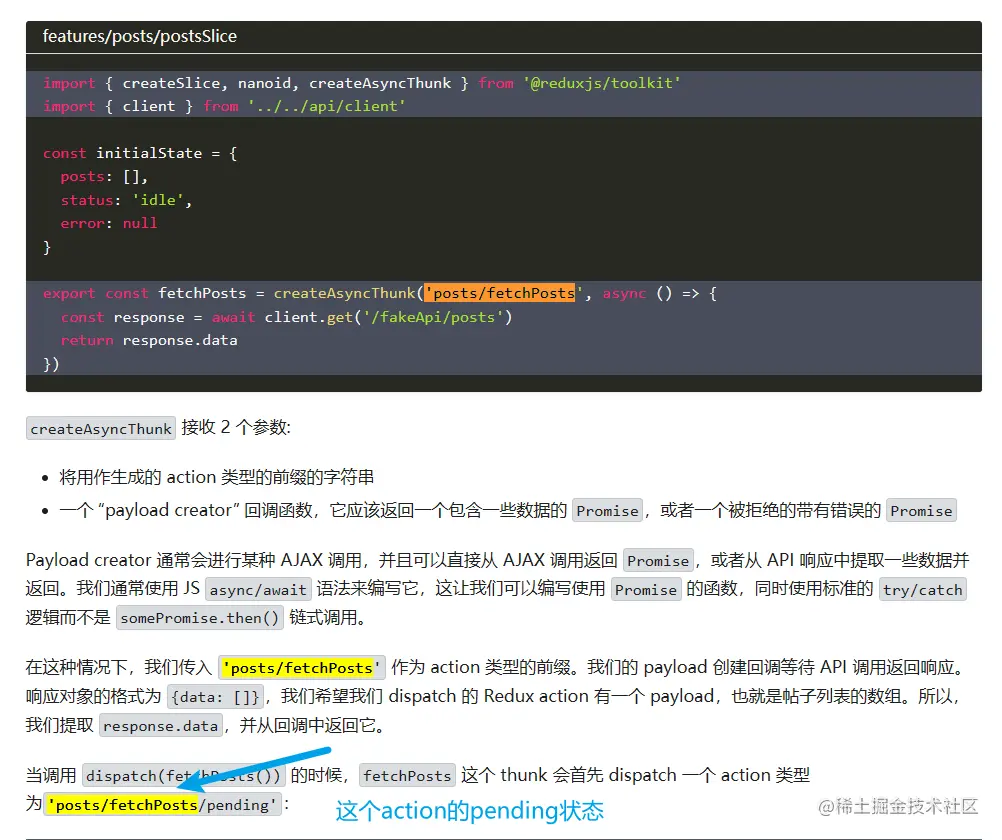Click the 'posts/fetchPosts/pending' inline code
Viewport: 1002px width, 840px height.
[x=162, y=805]
